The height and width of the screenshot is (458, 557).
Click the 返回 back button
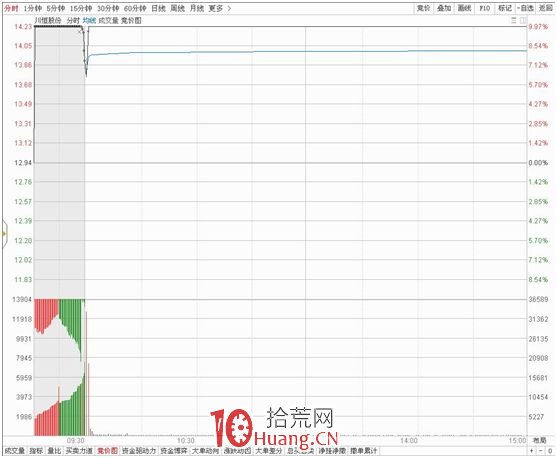(x=545, y=8)
